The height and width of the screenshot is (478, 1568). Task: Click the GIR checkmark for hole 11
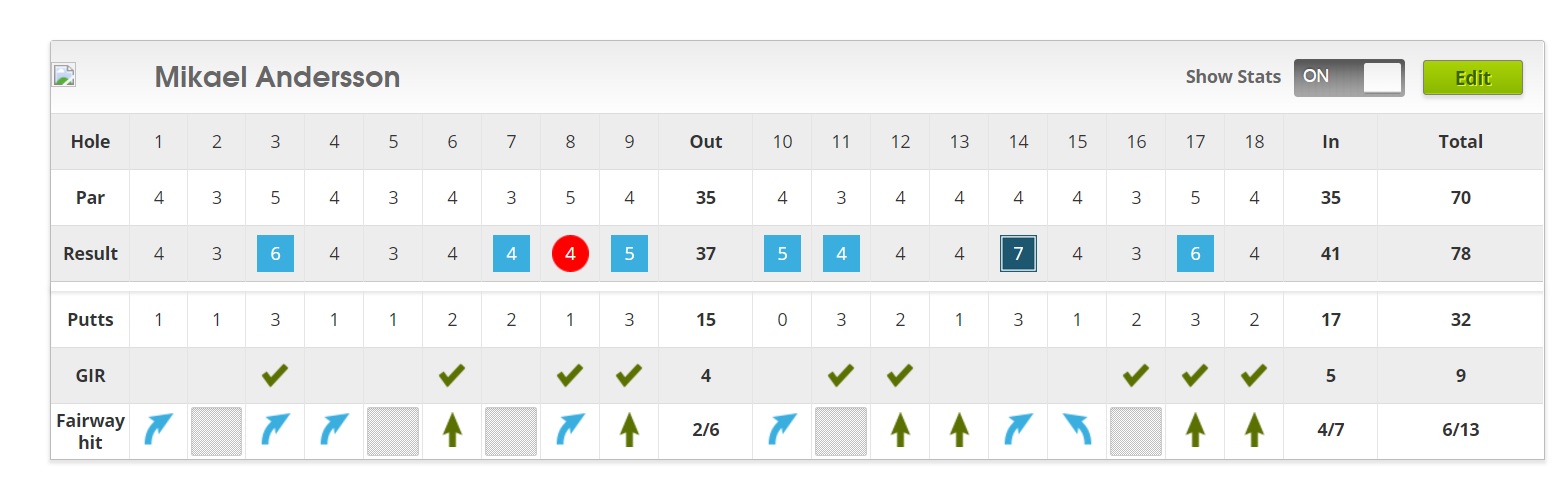click(841, 376)
